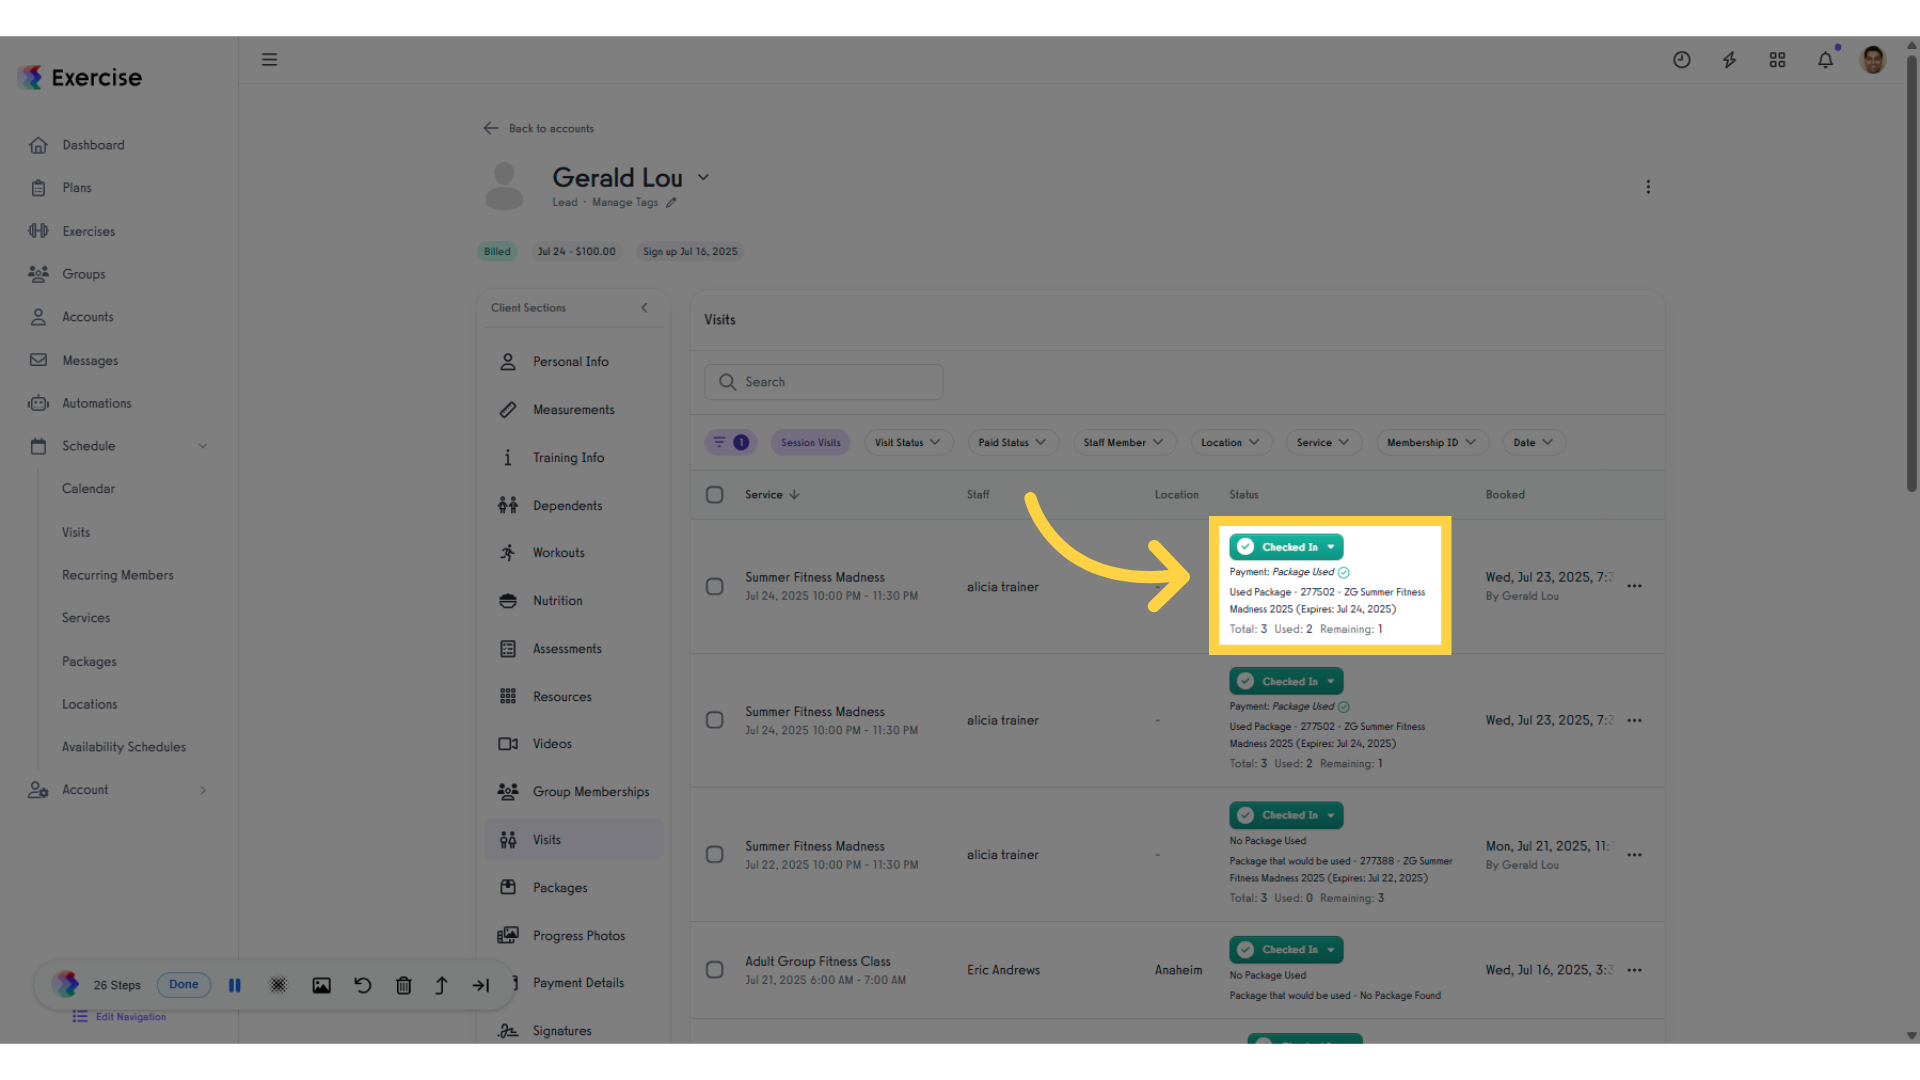The image size is (1920, 1080).
Task: Open Measurements client section
Action: [x=574, y=410]
